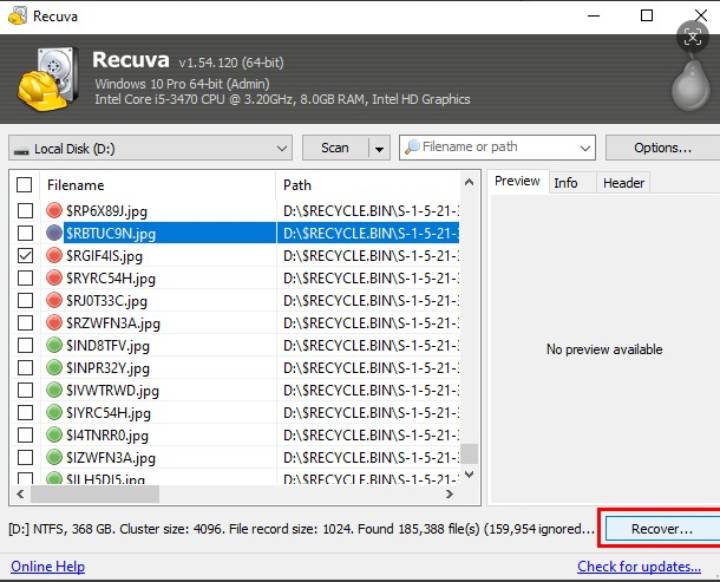Image resolution: width=720 pixels, height=582 pixels.
Task: Switch to the Header tab
Action: (x=624, y=183)
